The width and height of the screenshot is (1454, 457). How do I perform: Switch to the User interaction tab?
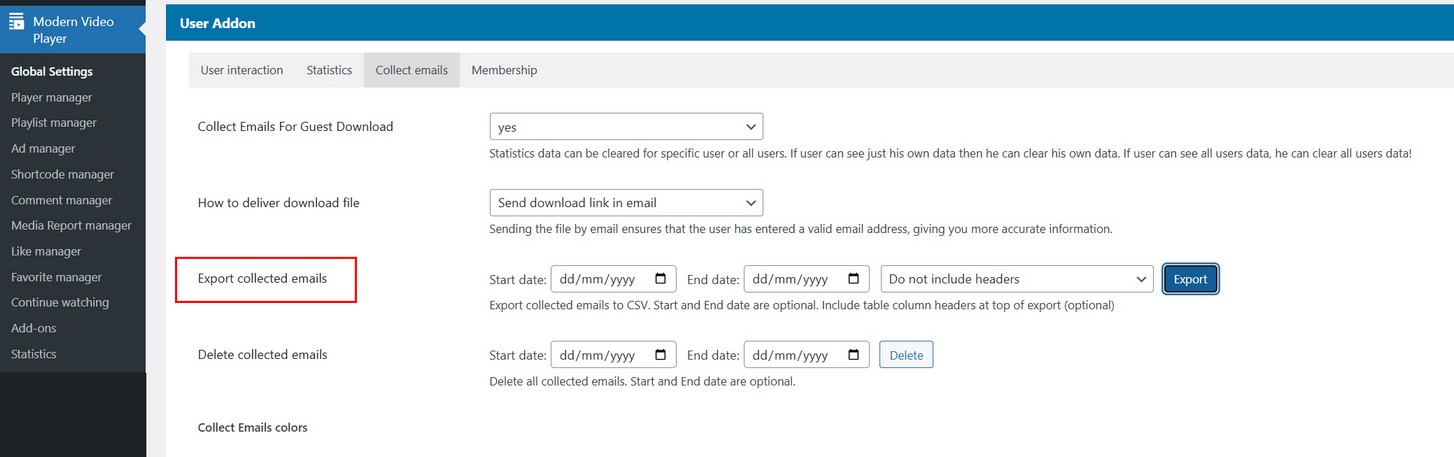241,70
